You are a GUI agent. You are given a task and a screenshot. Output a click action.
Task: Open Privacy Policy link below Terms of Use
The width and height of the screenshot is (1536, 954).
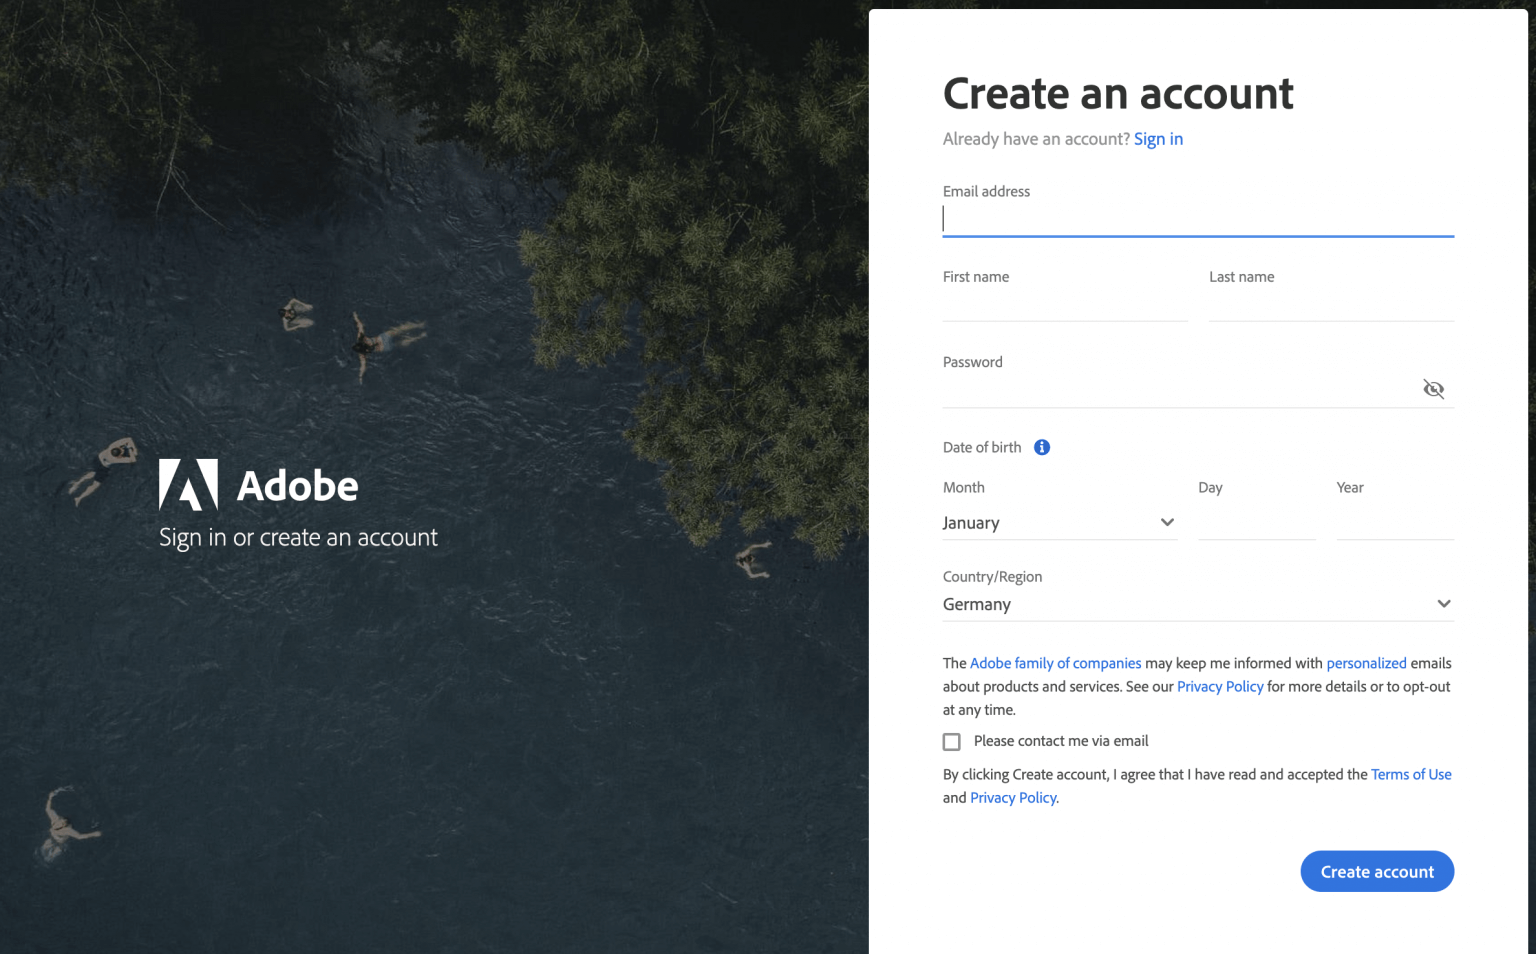click(x=1013, y=797)
